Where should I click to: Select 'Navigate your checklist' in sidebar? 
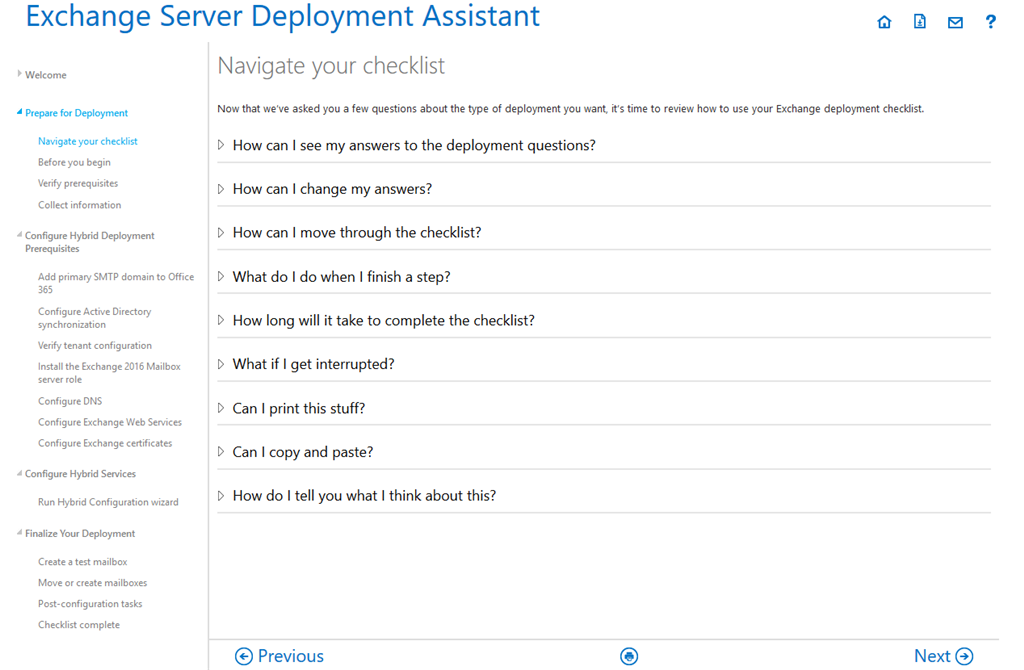pyautogui.click(x=88, y=141)
